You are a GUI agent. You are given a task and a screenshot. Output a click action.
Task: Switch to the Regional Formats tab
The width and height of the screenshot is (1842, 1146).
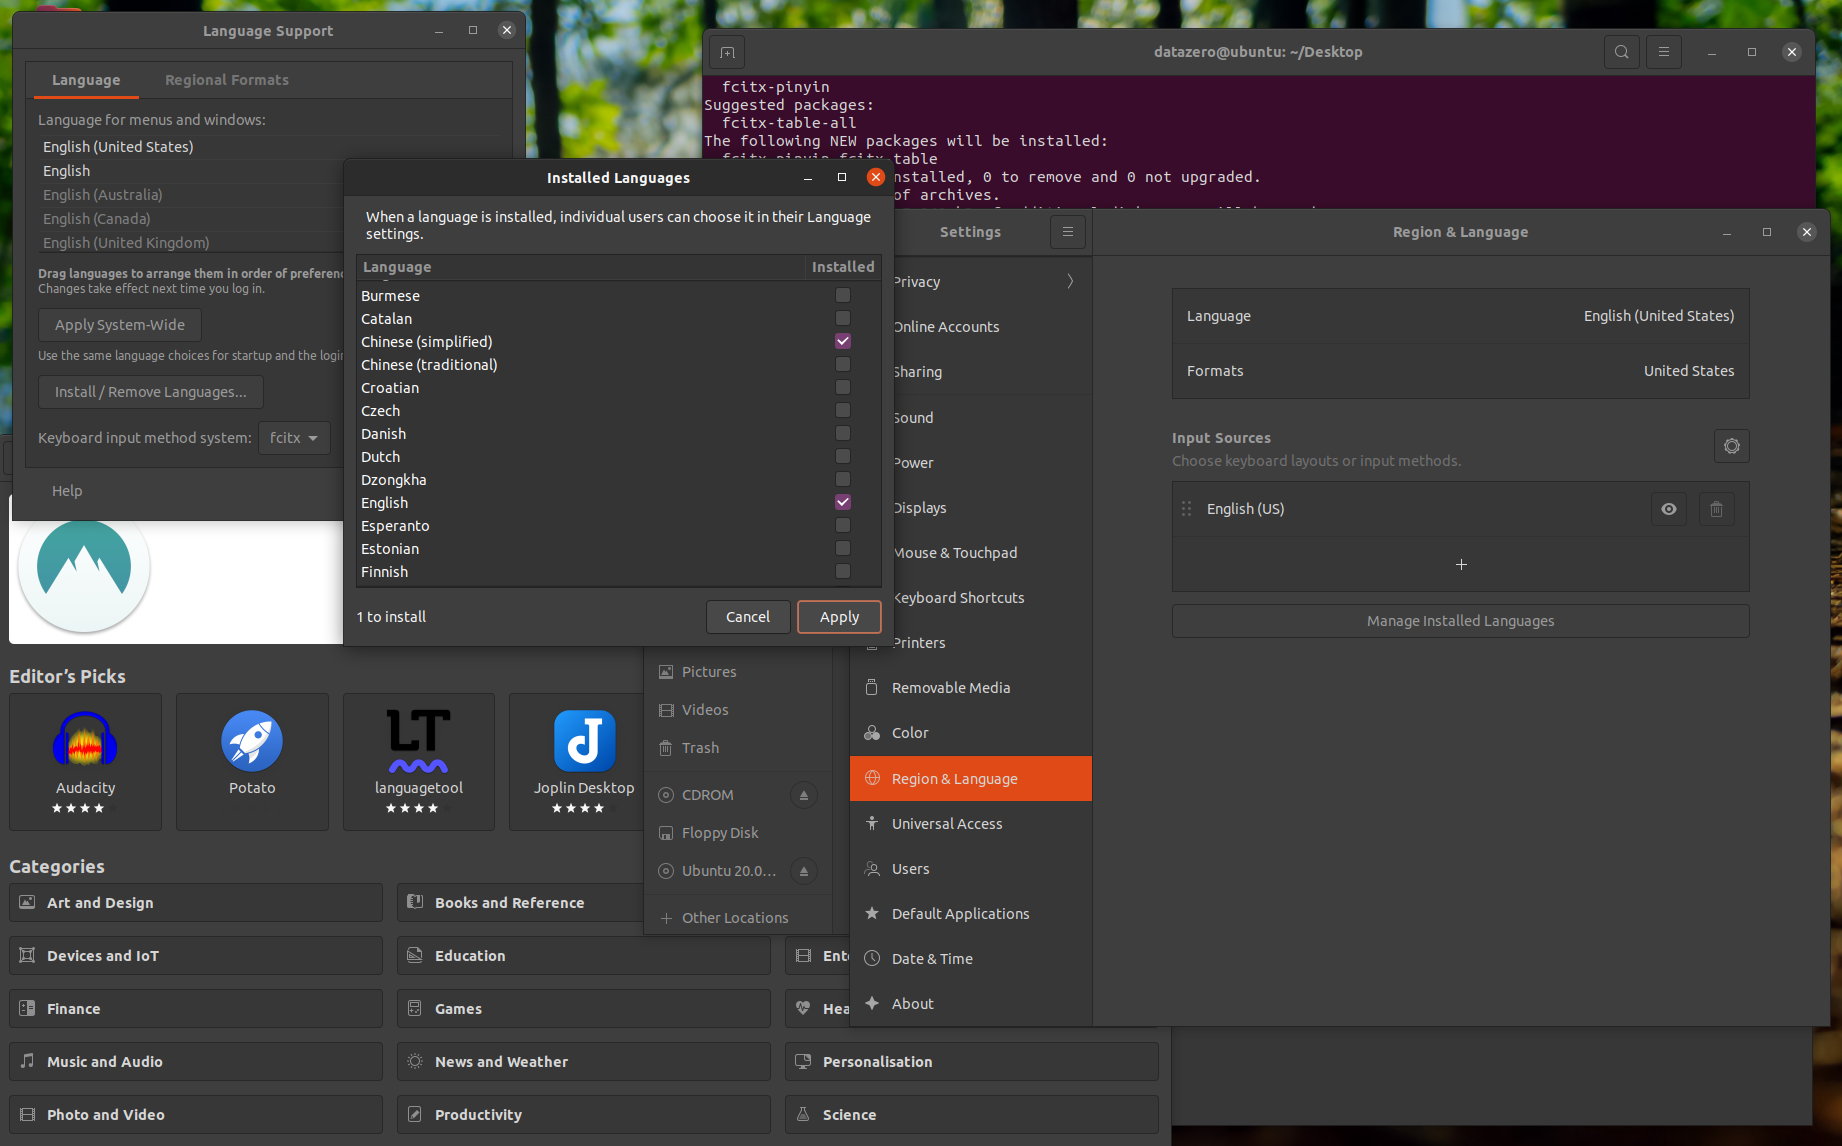point(227,80)
